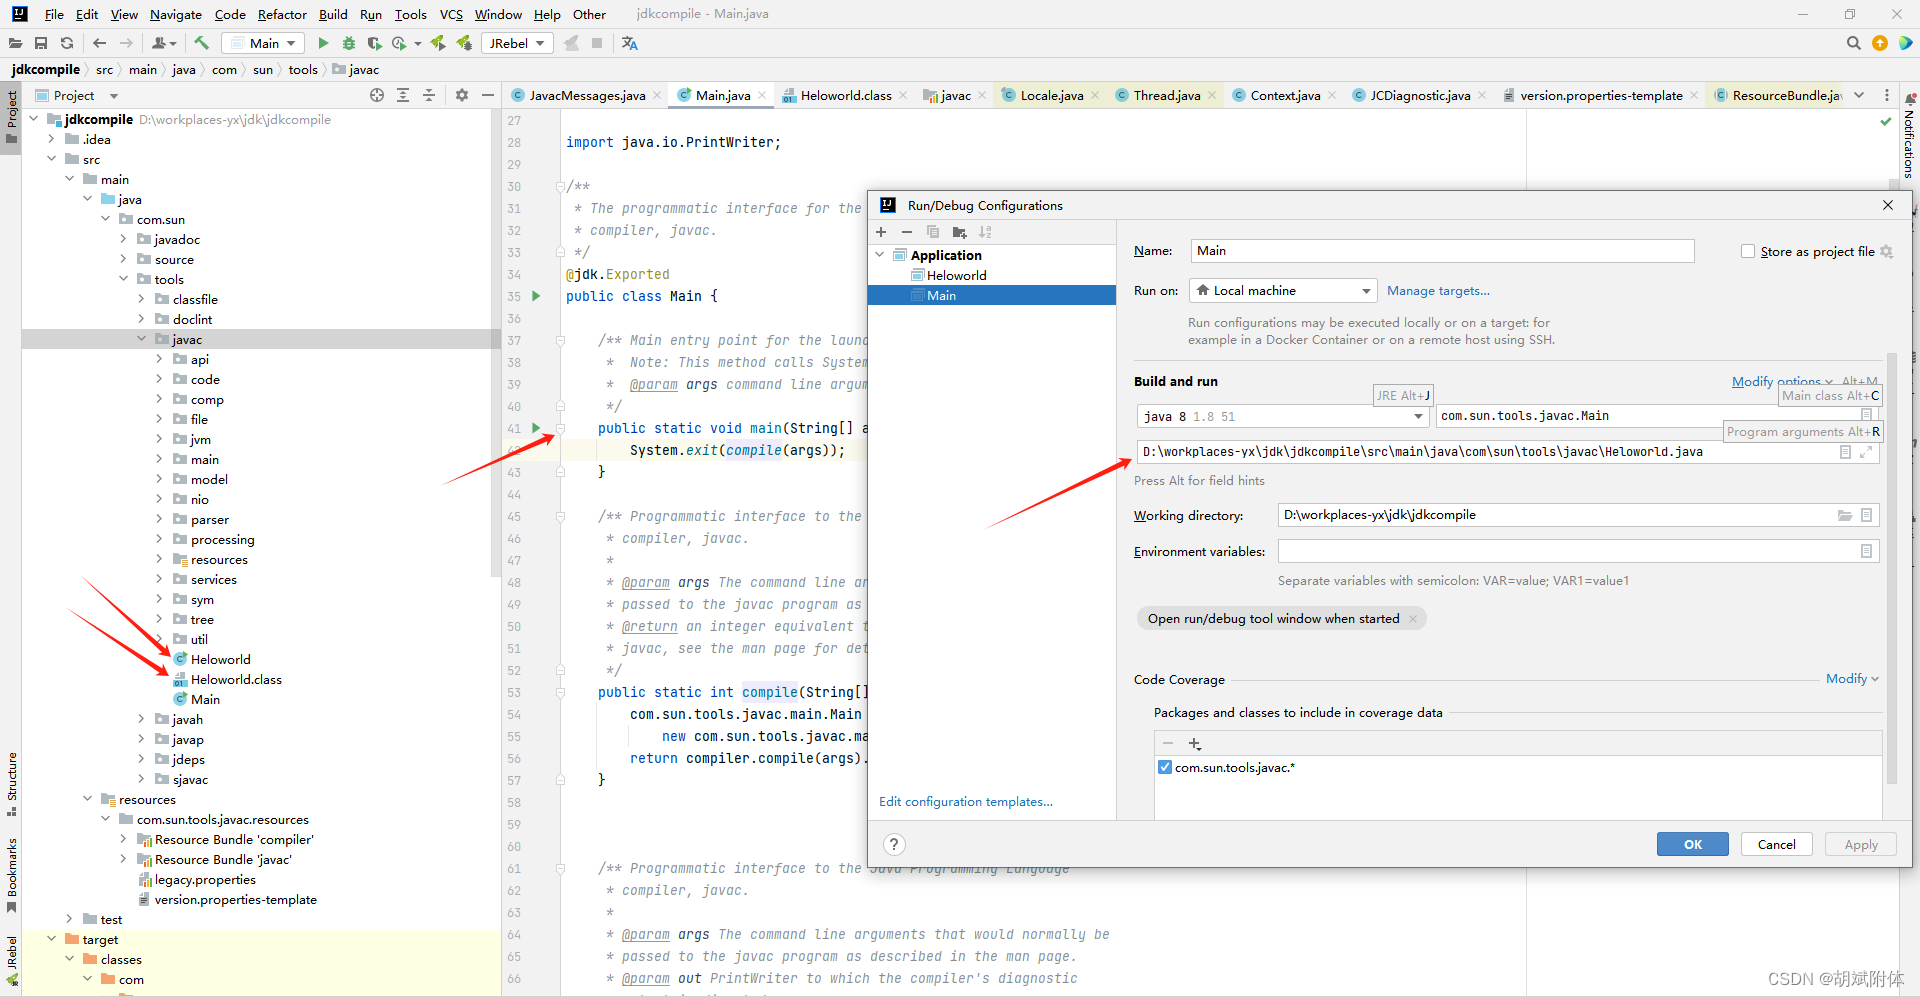Viewport: 1920px width, 997px height.
Task: Build the project using the hammer icon
Action: coord(201,43)
